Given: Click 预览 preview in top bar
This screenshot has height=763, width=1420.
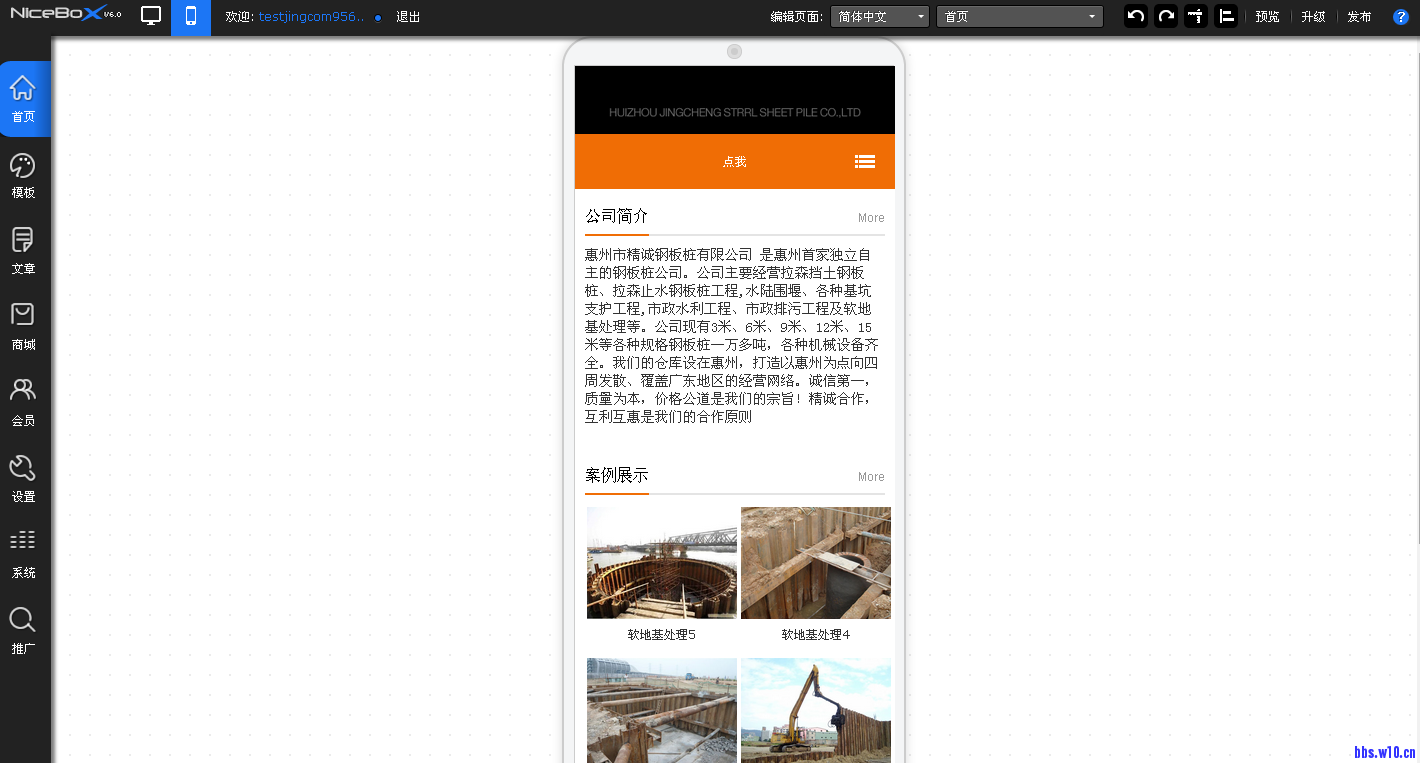Looking at the screenshot, I should coord(1267,17).
